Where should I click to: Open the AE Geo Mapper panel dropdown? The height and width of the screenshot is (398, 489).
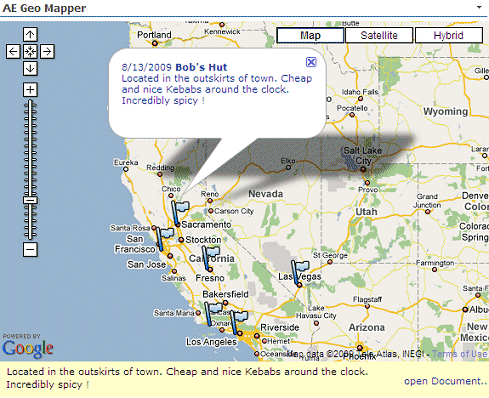479,7
